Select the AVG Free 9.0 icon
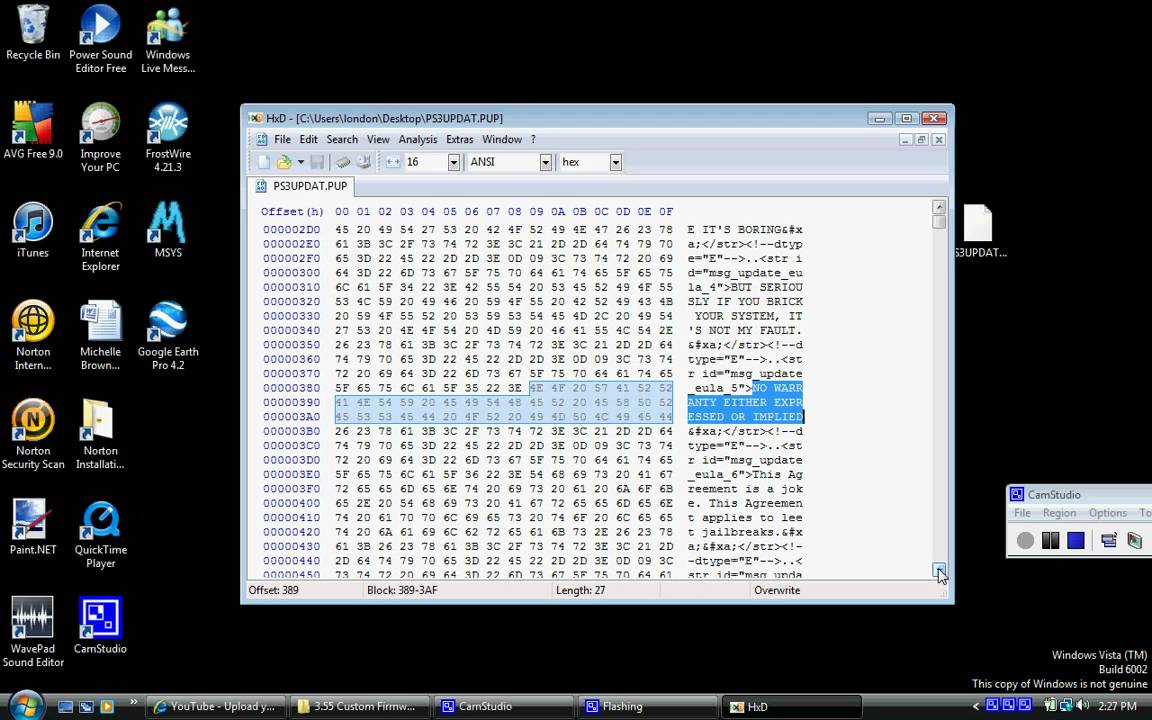 pos(33,131)
